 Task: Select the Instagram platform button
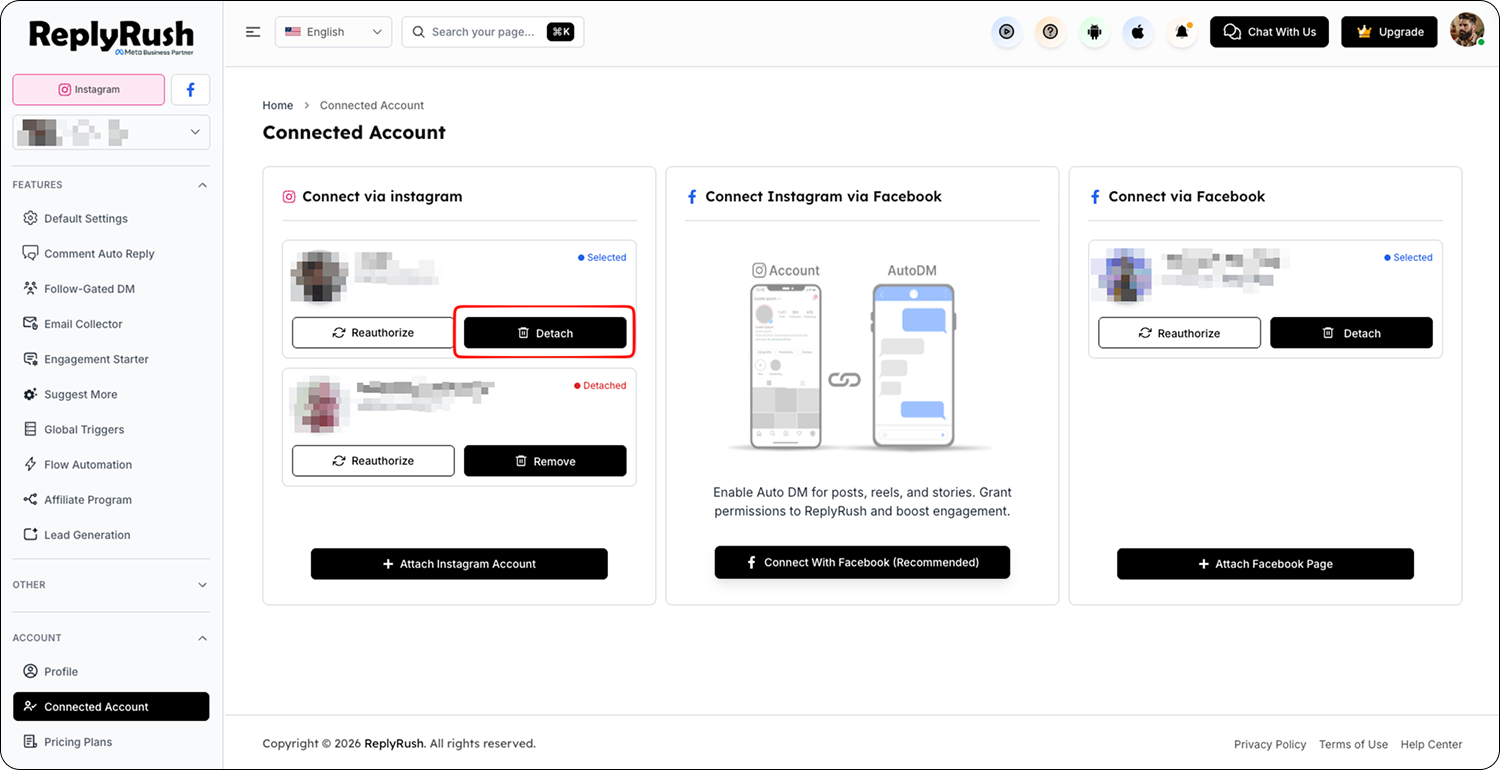(89, 89)
